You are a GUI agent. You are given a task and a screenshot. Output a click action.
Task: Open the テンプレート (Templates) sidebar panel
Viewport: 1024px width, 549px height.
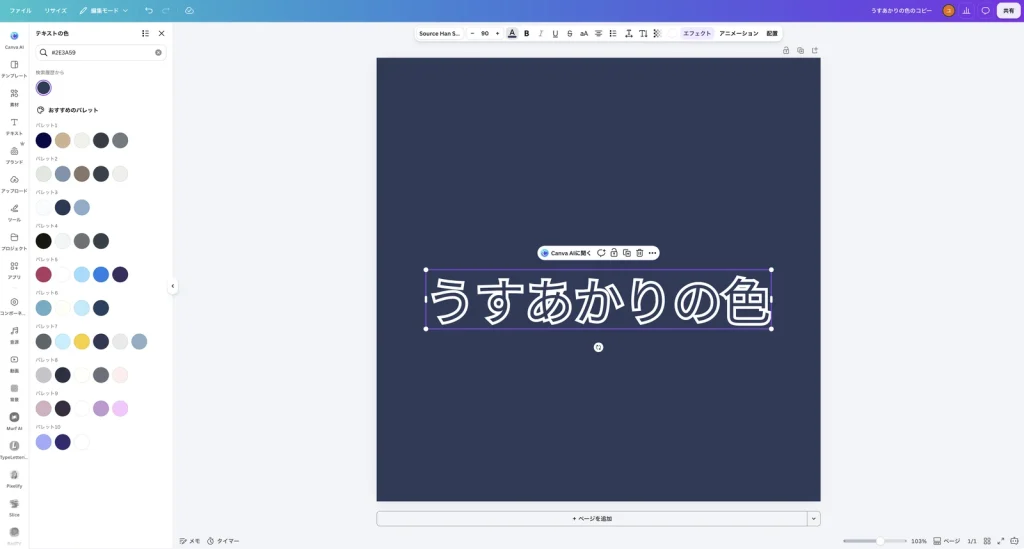coord(14,69)
